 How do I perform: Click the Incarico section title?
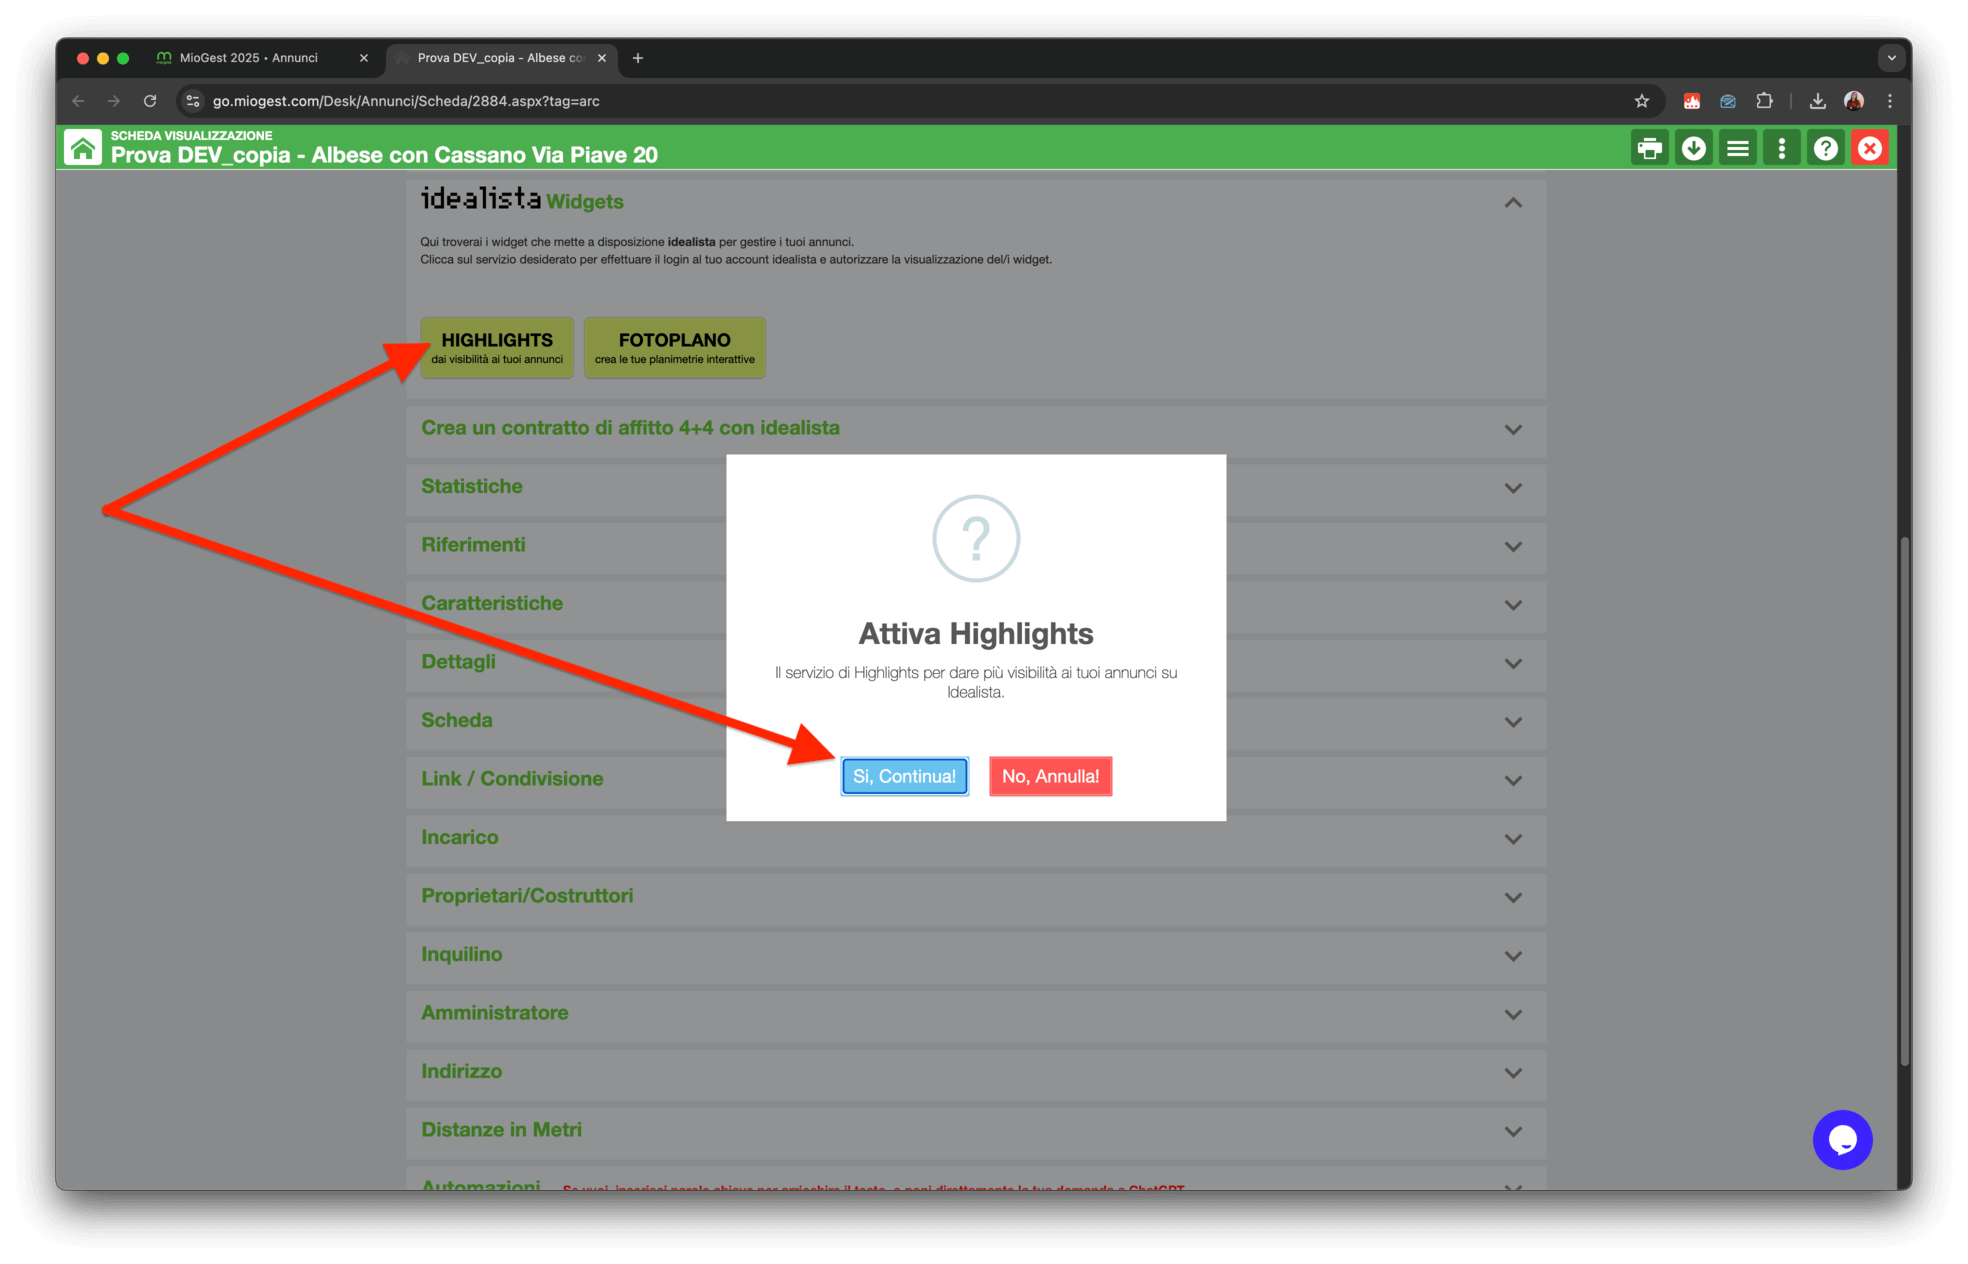pos(460,837)
